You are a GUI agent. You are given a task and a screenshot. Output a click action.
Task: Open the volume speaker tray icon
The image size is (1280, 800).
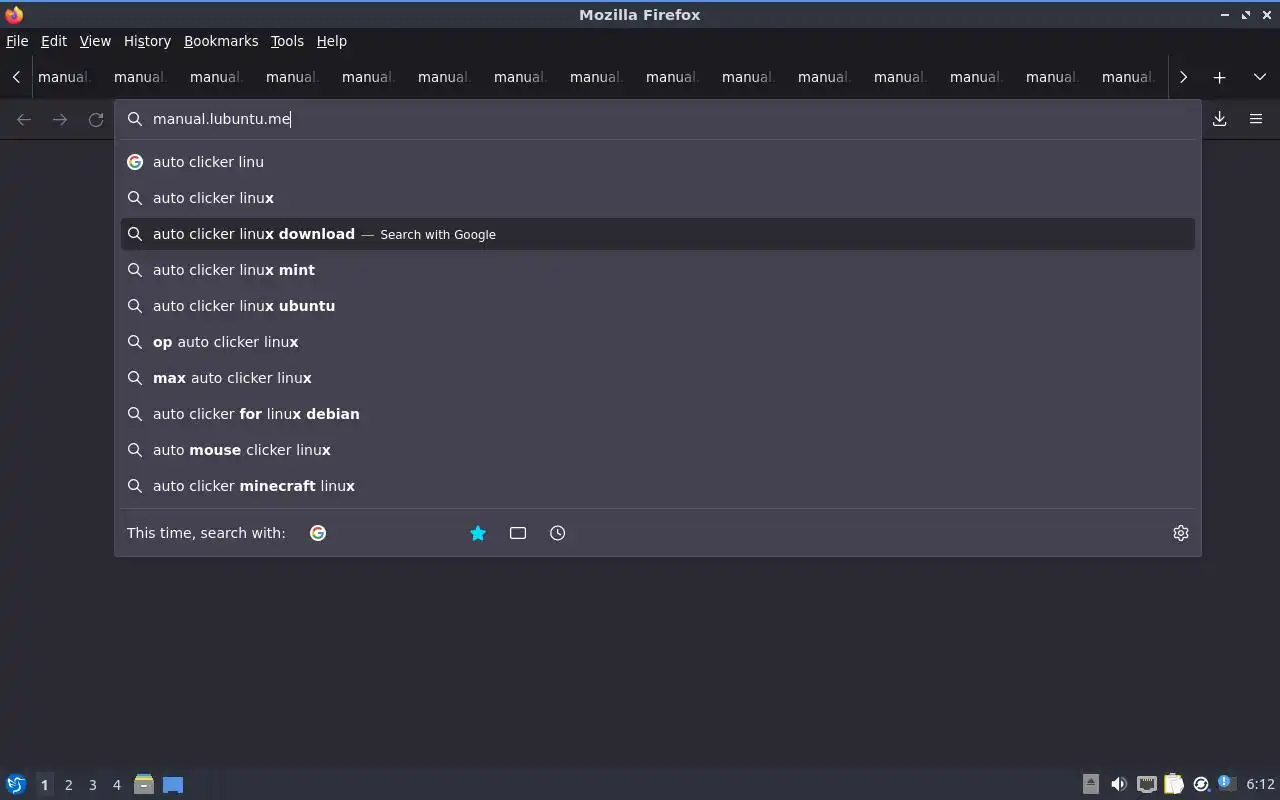click(x=1119, y=784)
